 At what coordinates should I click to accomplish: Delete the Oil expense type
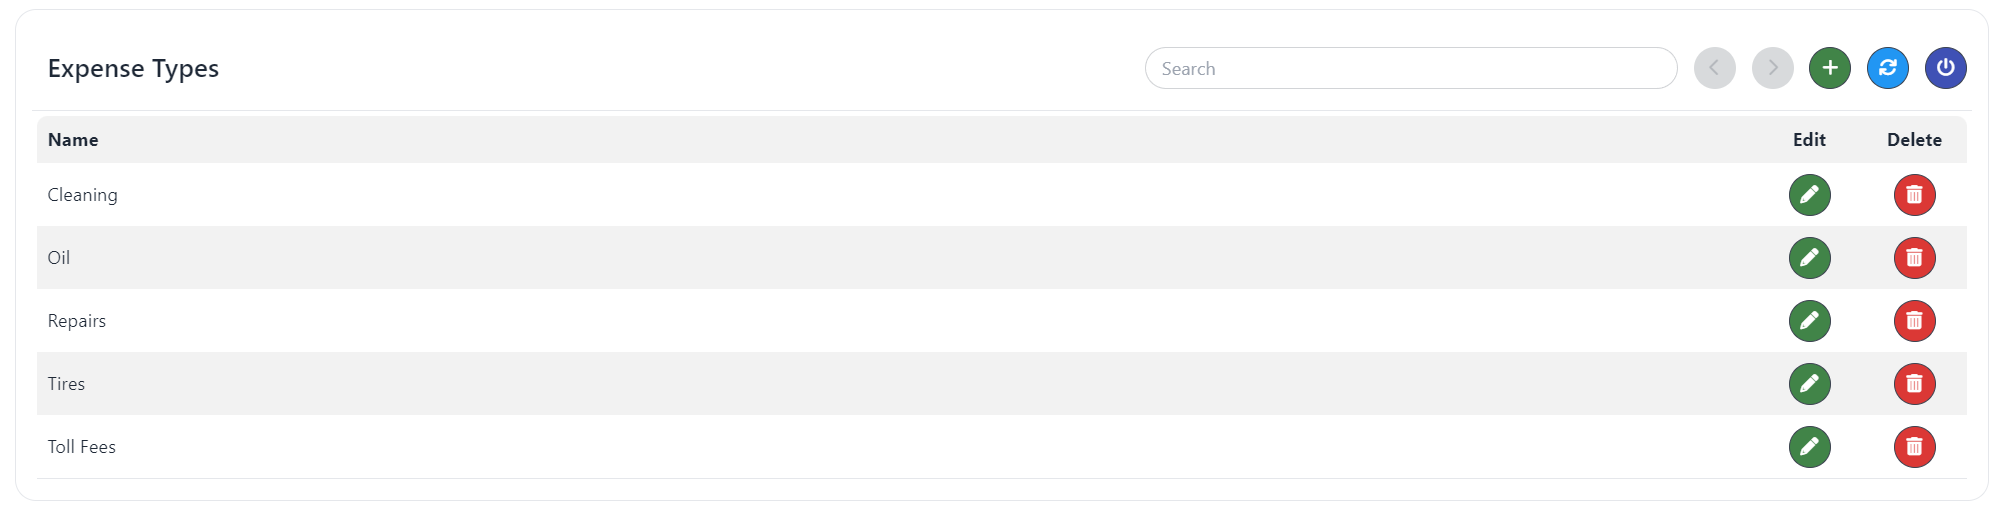[x=1914, y=258]
